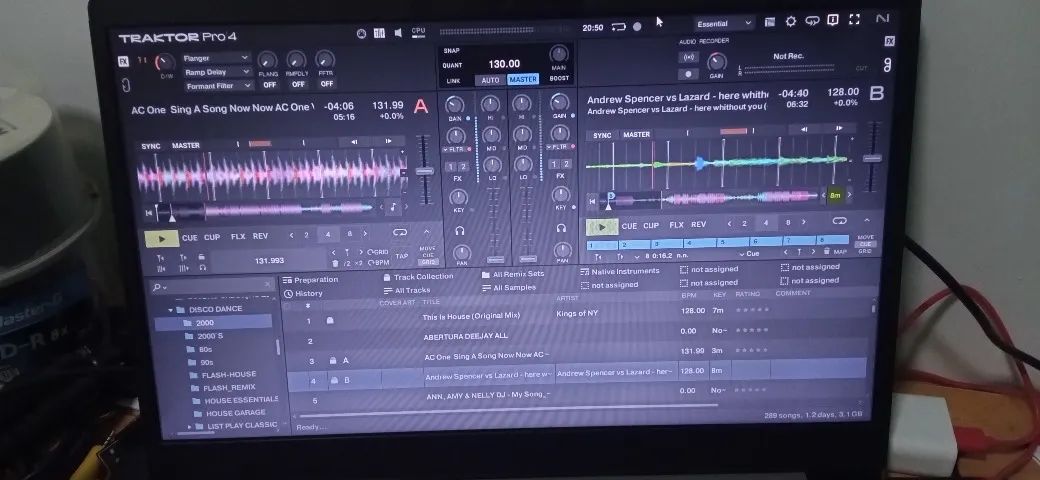Toggle SYNC on Deck B

602,135
